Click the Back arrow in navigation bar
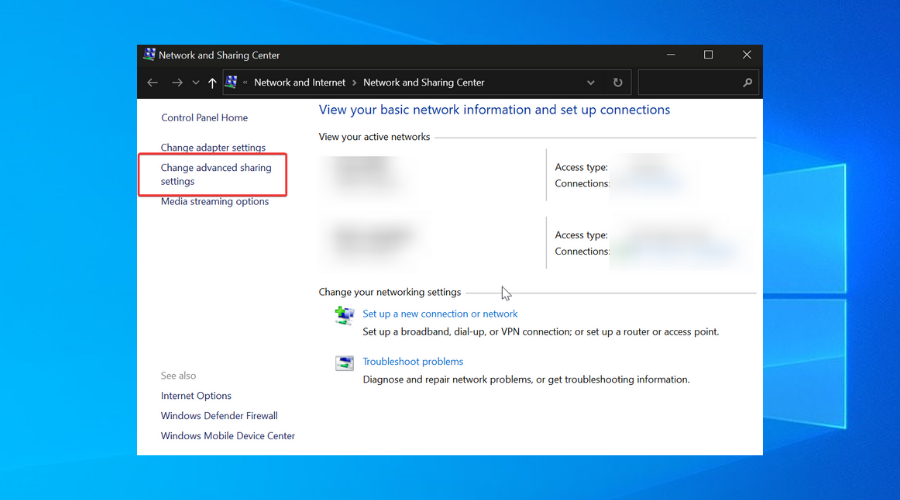 152,83
